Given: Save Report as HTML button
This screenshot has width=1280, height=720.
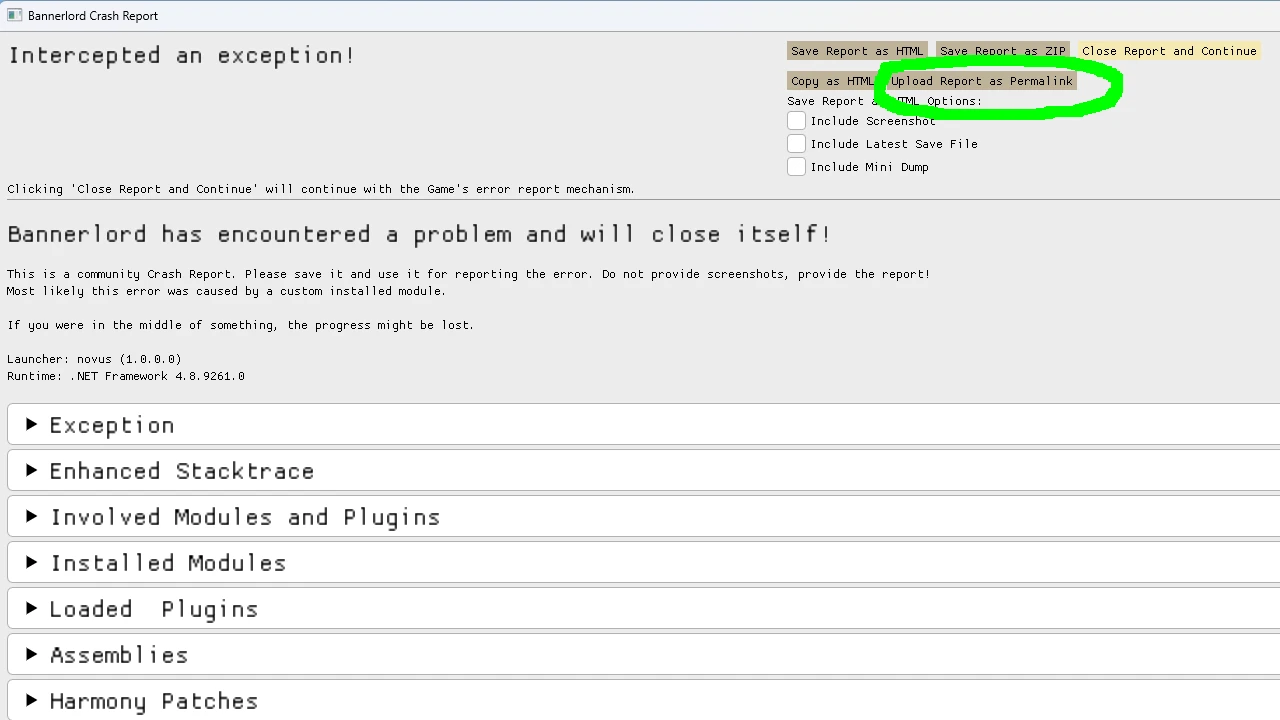Looking at the screenshot, I should pos(857,51).
